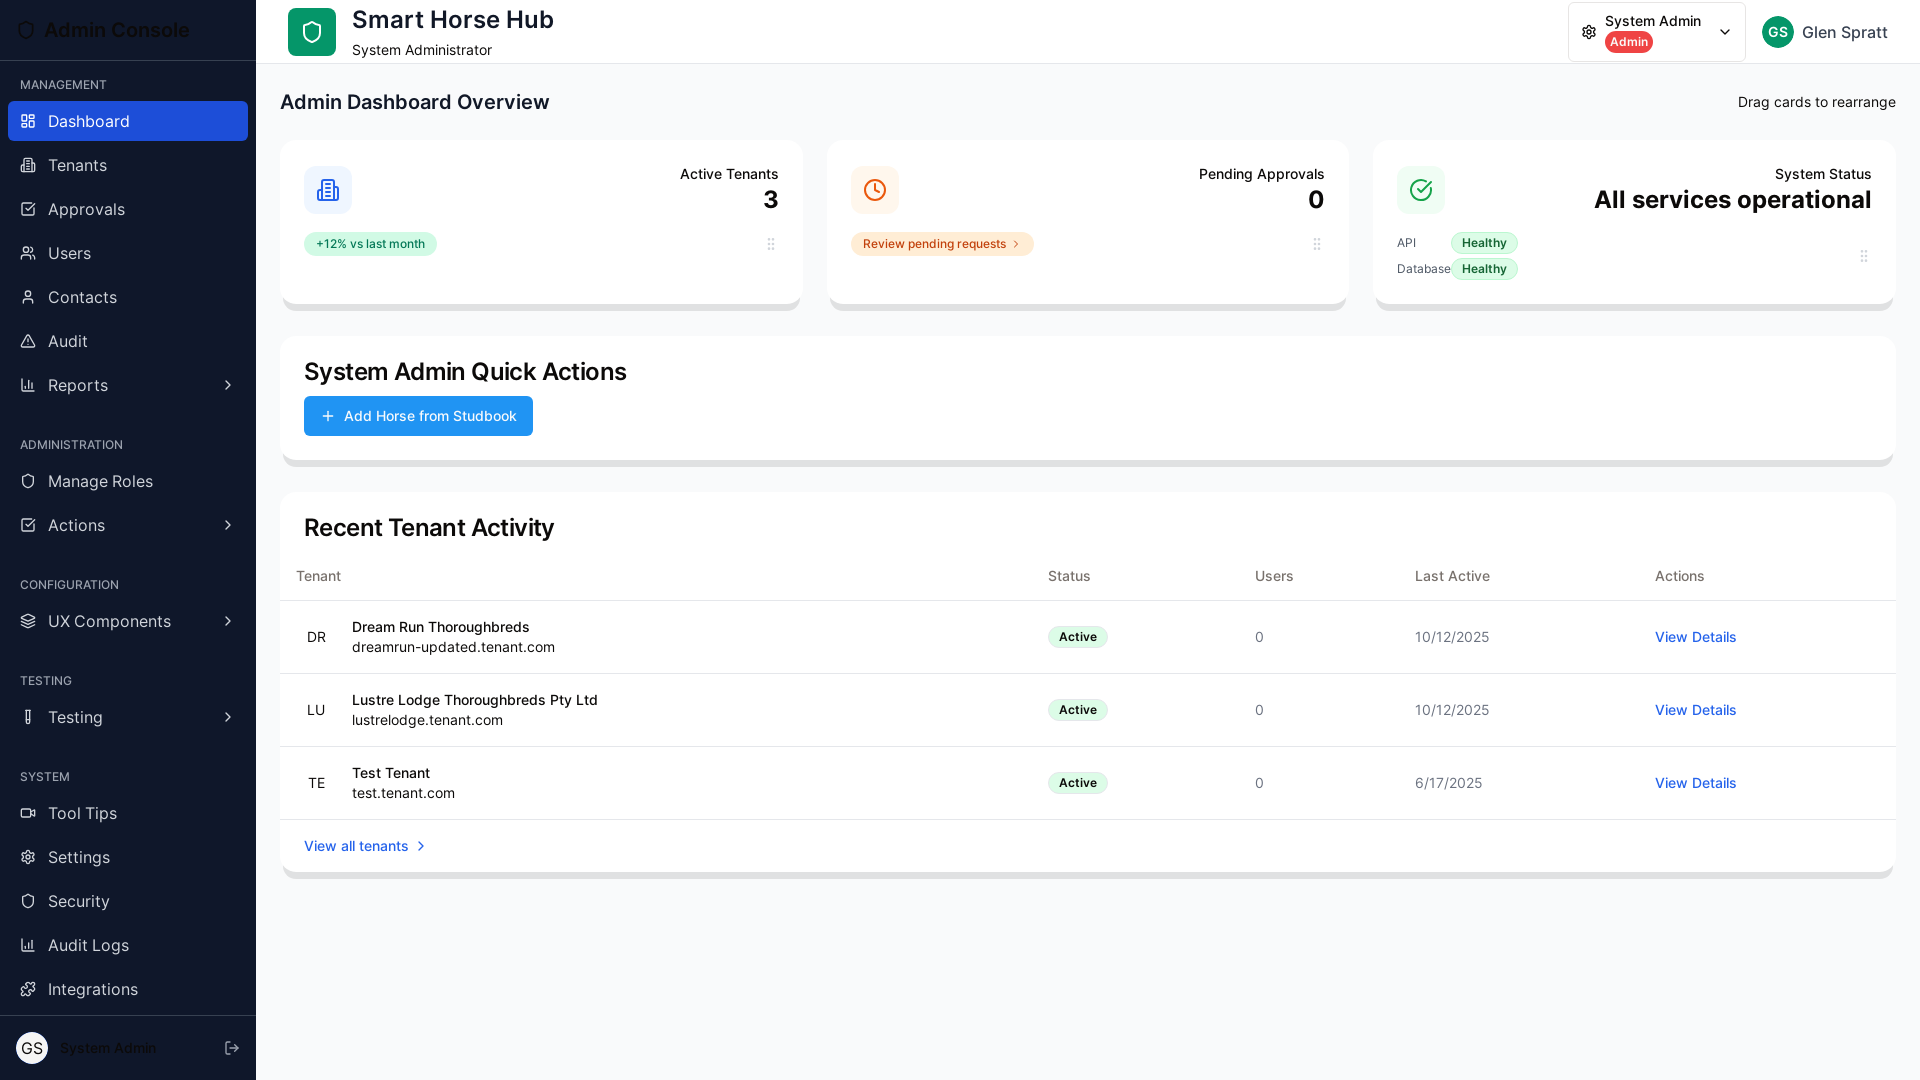Click lustrelodge.tenant.com domain text
Viewport: 1920px width, 1080px height.
(427, 720)
